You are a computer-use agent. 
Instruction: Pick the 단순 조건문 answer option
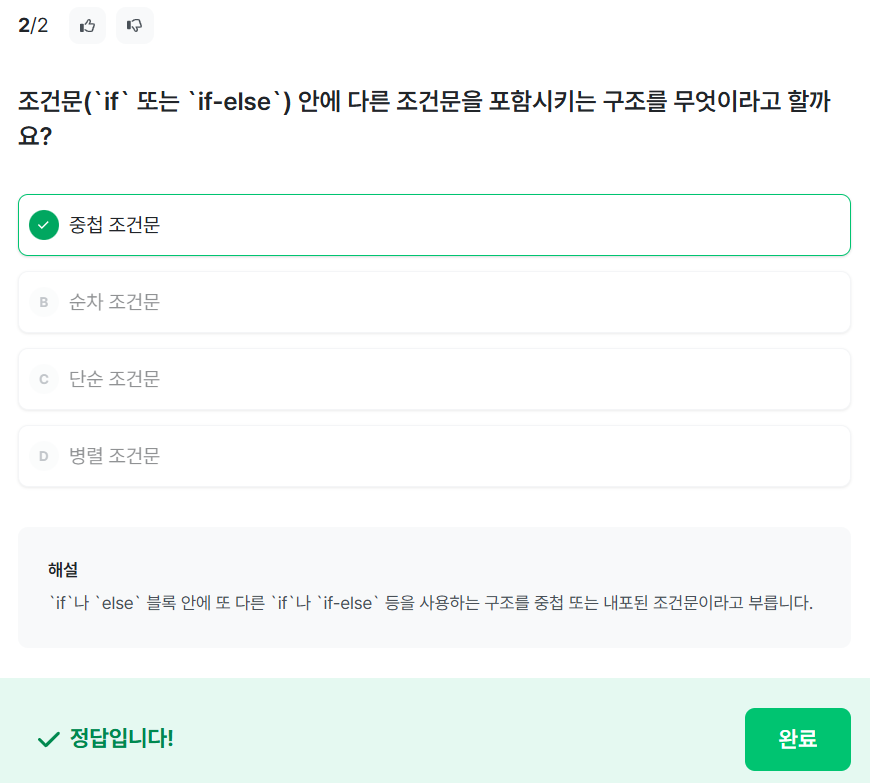pyautogui.click(x=434, y=379)
